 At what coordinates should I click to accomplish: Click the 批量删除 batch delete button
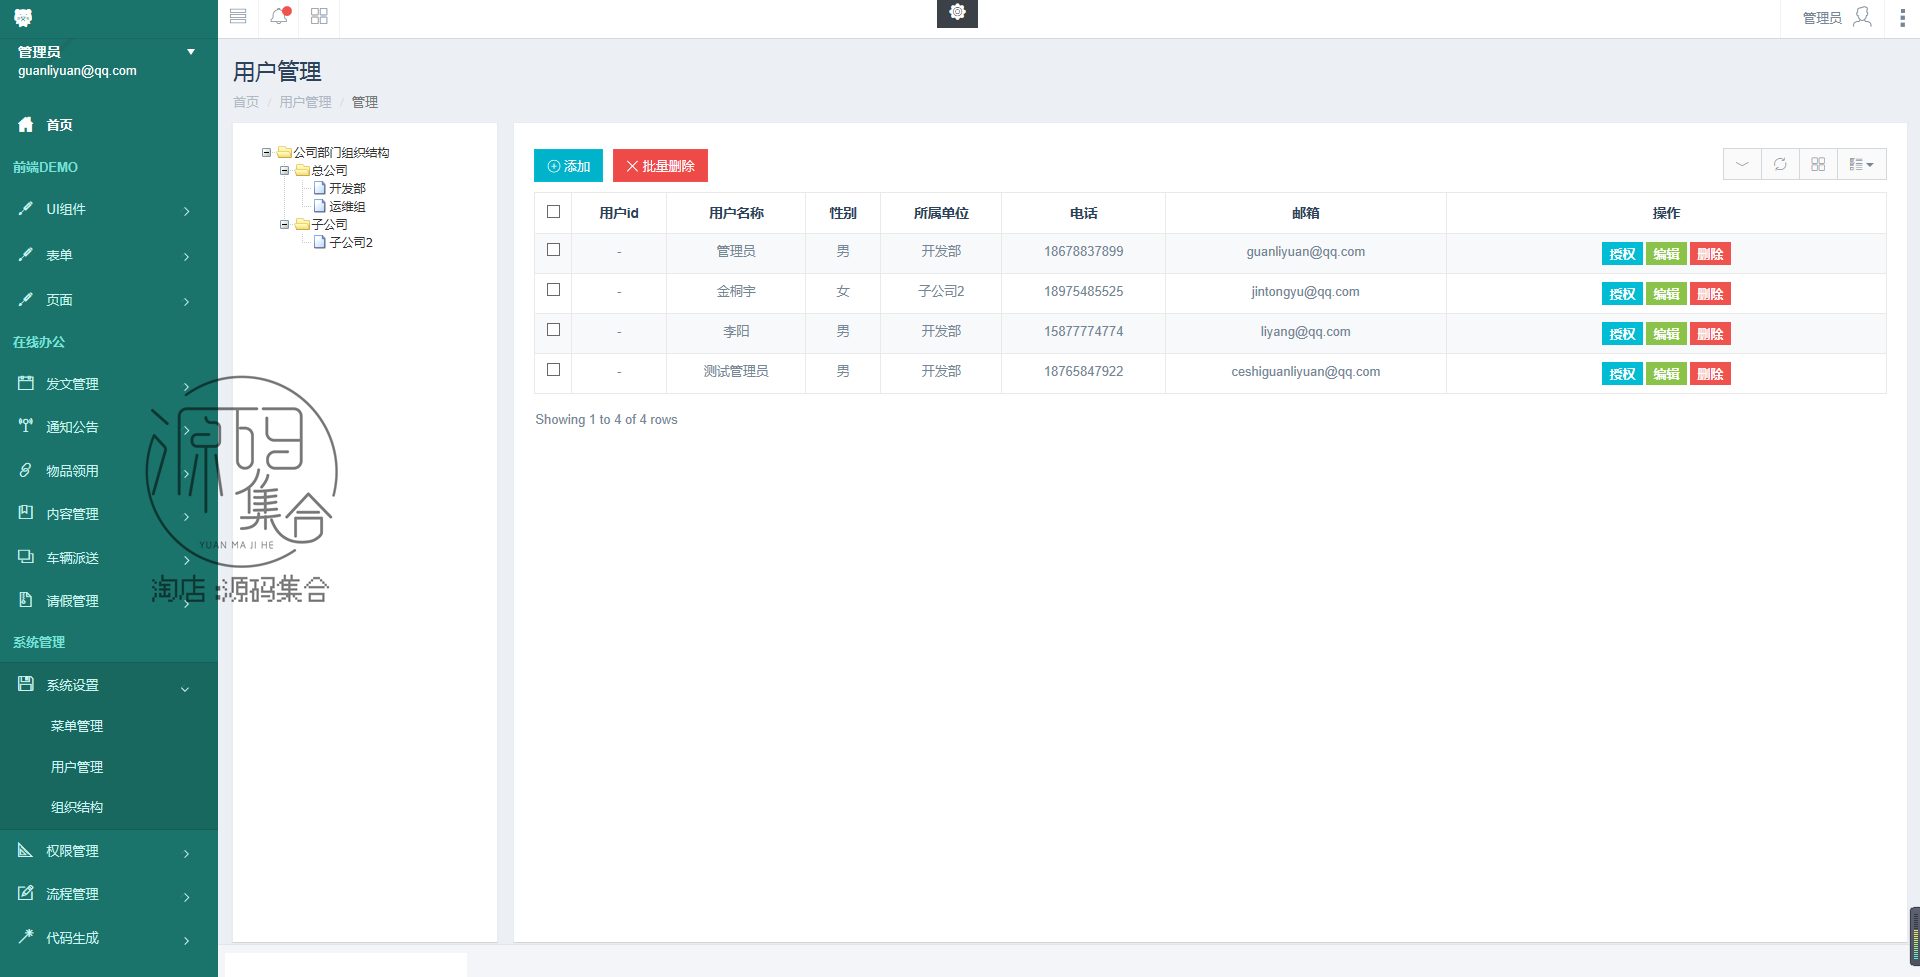click(x=660, y=166)
